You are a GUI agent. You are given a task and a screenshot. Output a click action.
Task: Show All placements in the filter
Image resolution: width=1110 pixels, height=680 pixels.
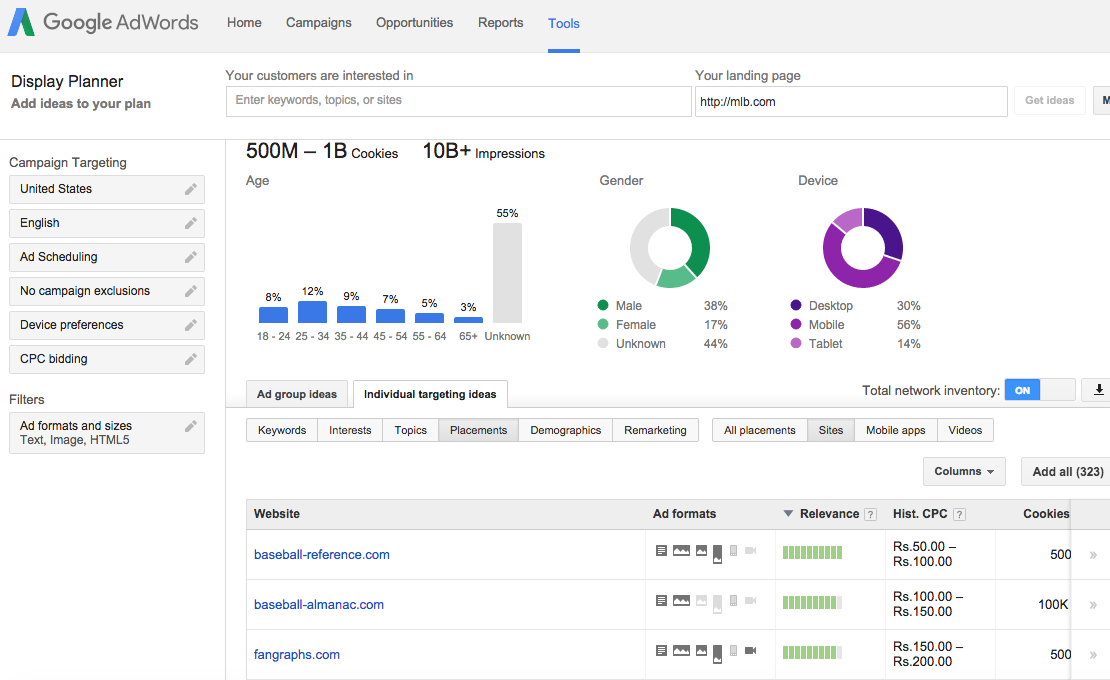pos(760,430)
